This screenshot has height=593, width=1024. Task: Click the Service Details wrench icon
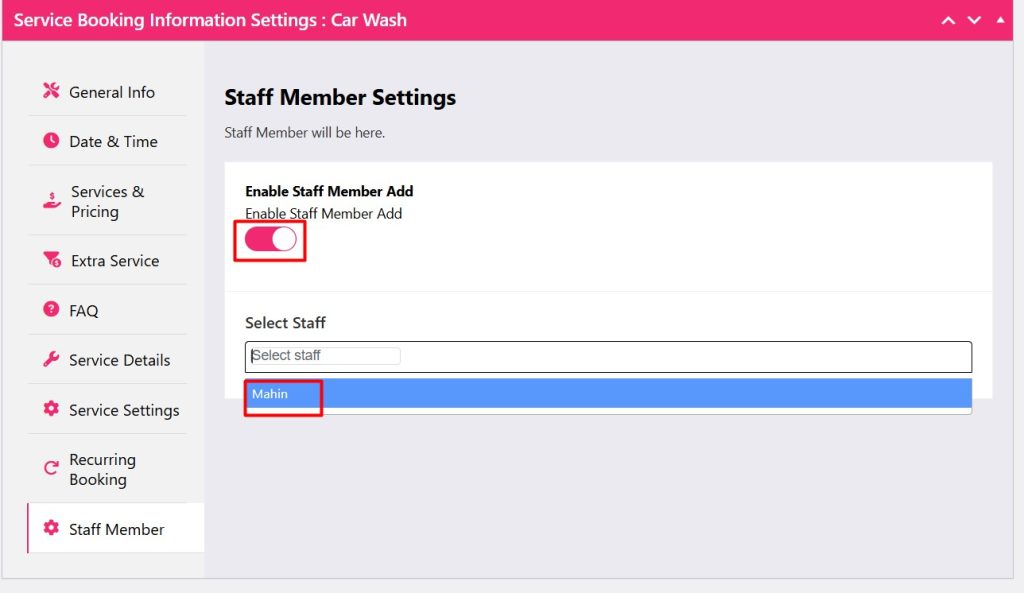tap(51, 360)
